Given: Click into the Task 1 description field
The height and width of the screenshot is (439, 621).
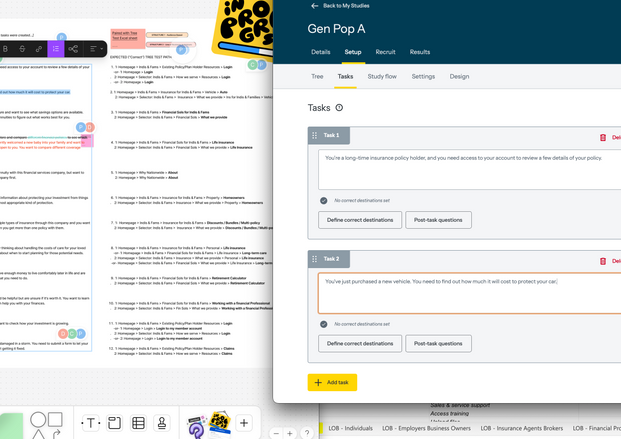Looking at the screenshot, I should coord(469,170).
